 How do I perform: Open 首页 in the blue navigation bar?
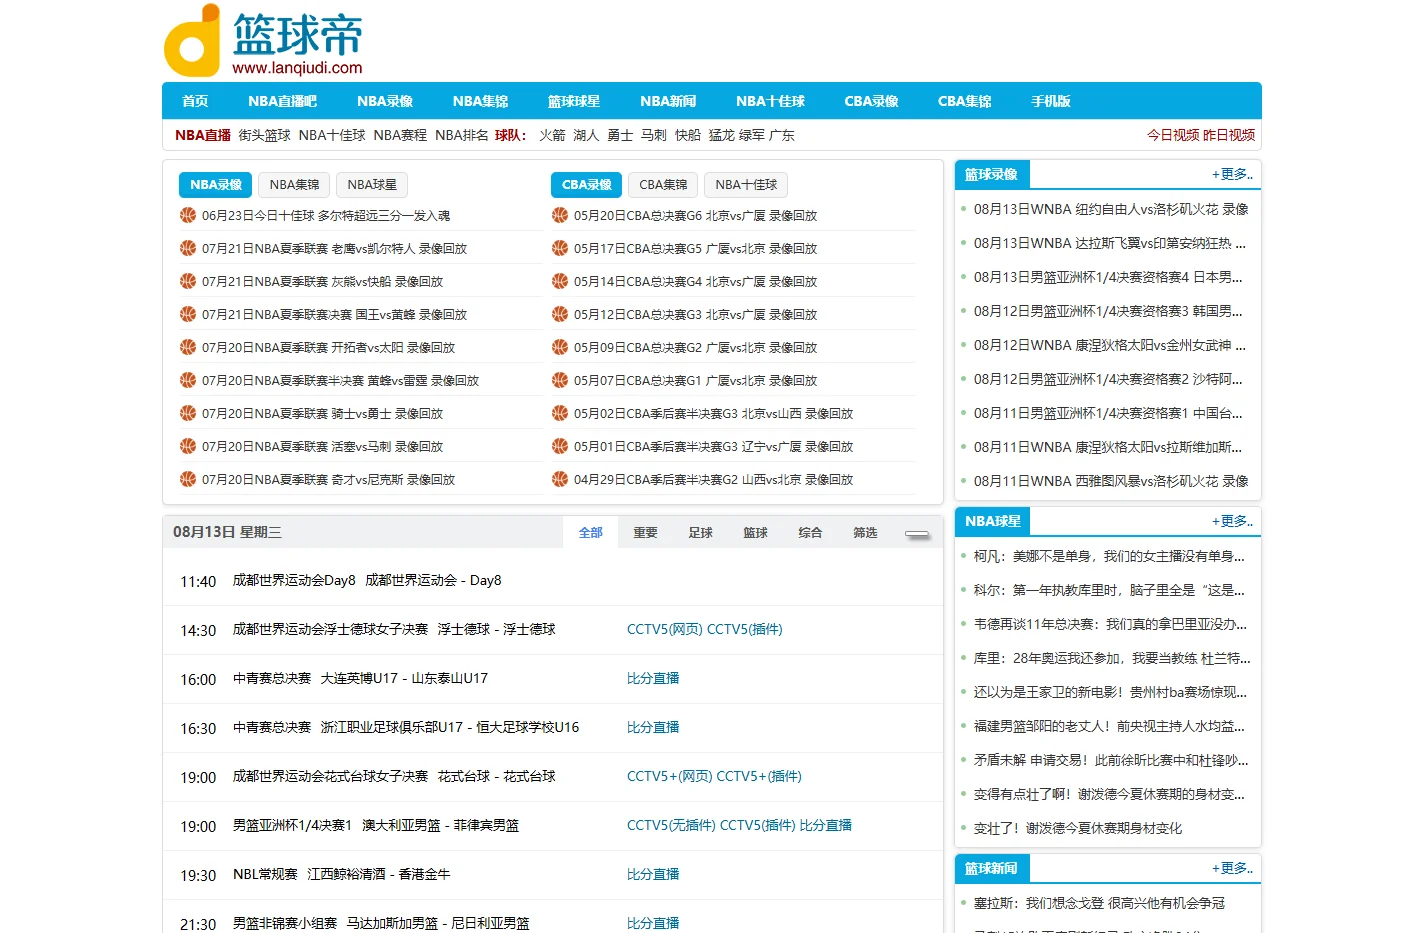[x=195, y=101]
